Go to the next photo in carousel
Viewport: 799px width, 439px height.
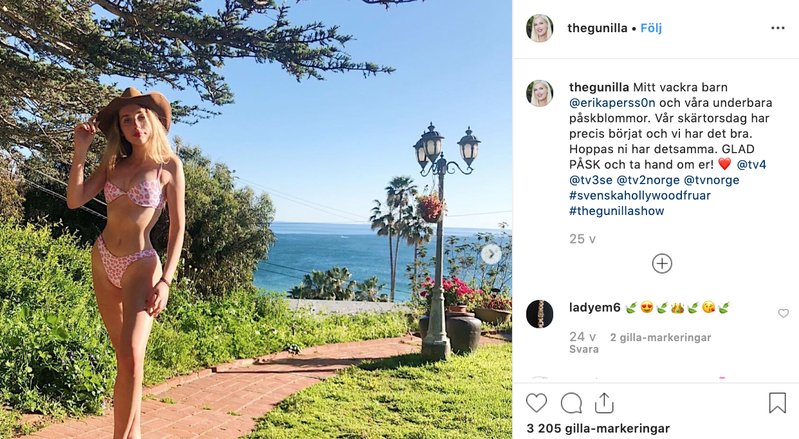pyautogui.click(x=490, y=254)
